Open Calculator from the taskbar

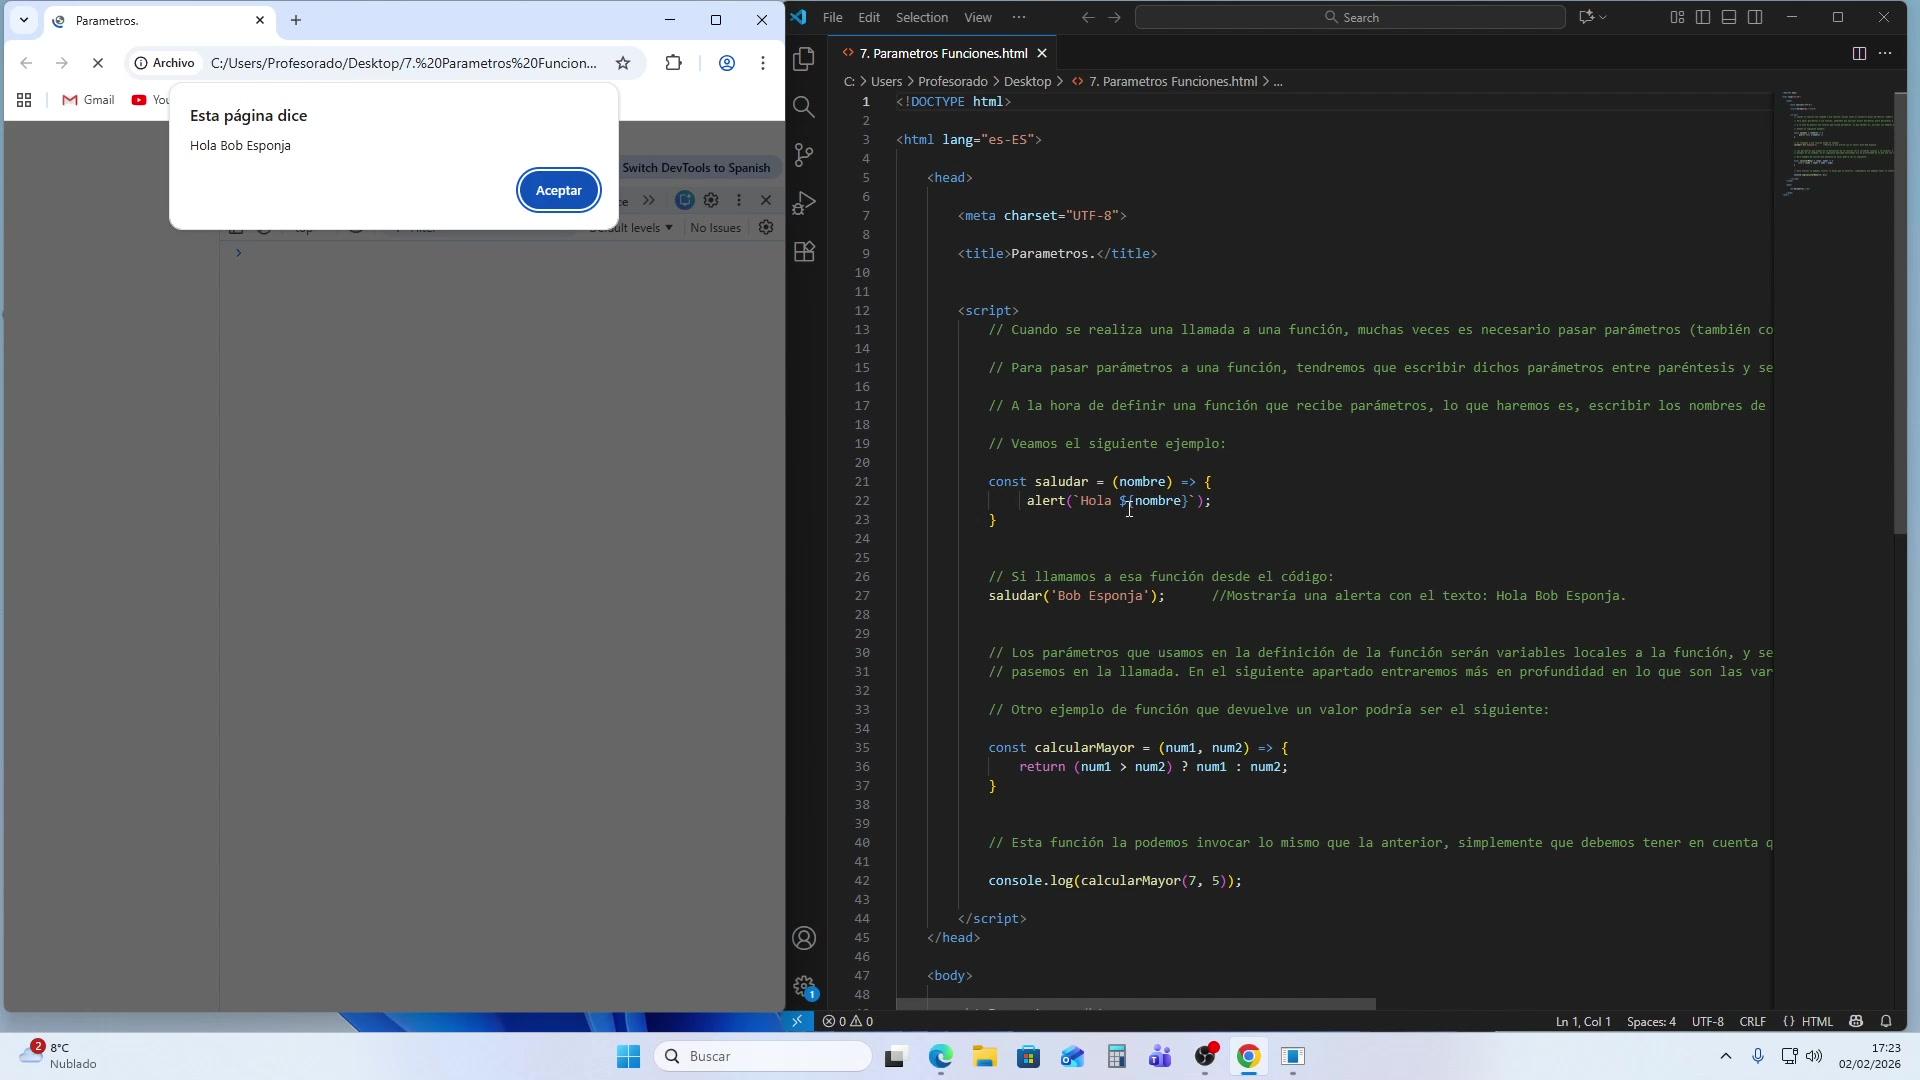1116,1056
